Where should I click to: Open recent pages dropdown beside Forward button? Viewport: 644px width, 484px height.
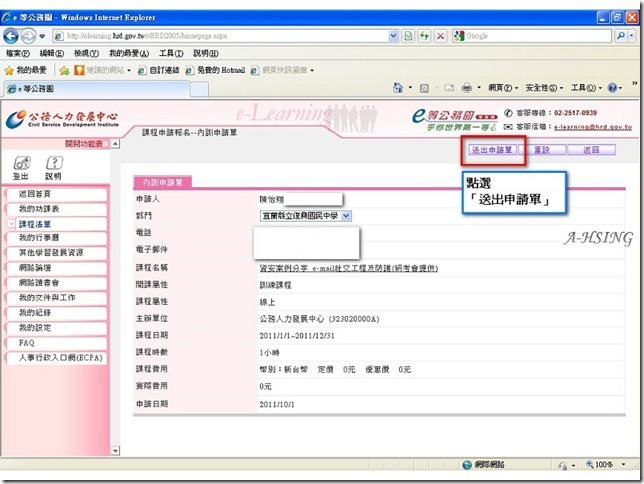(42, 36)
